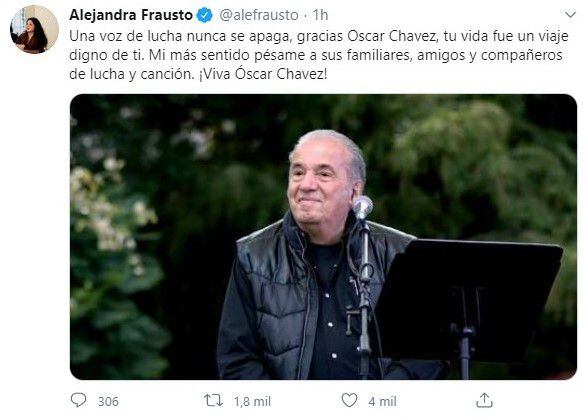Open Alejandra Frausto's profile avatar
Image resolution: width=587 pixels, height=419 pixels.
(34, 30)
